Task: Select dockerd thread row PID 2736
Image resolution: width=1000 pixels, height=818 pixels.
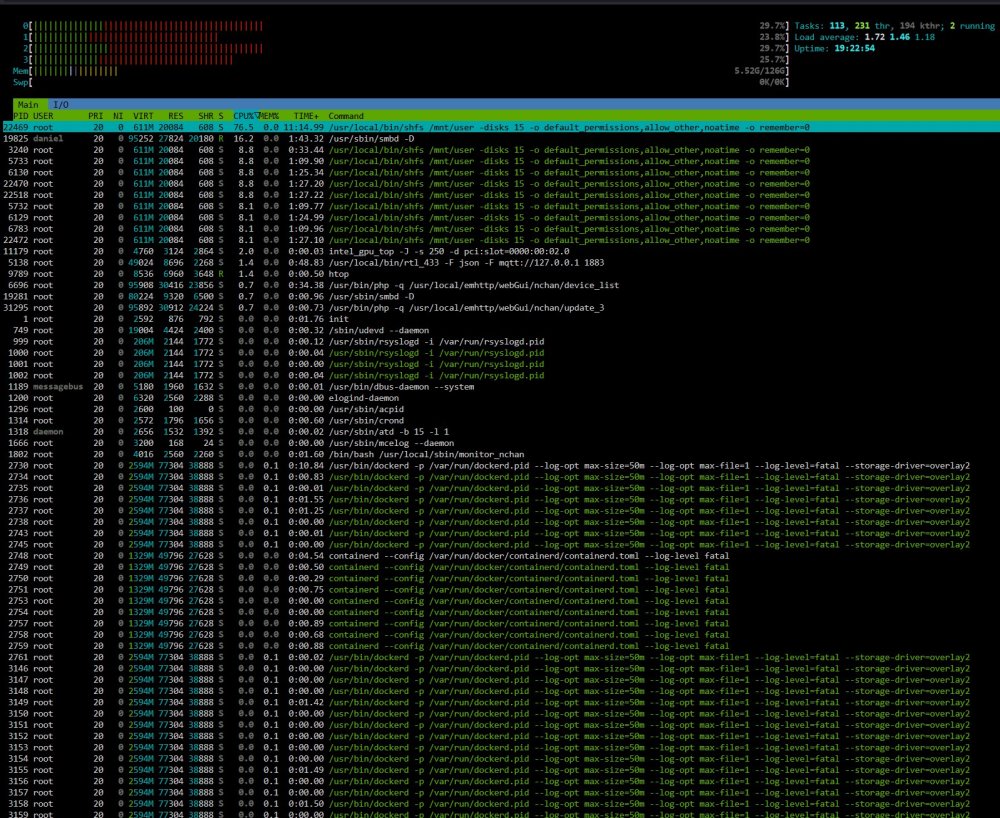Action: pyautogui.click(x=500, y=499)
